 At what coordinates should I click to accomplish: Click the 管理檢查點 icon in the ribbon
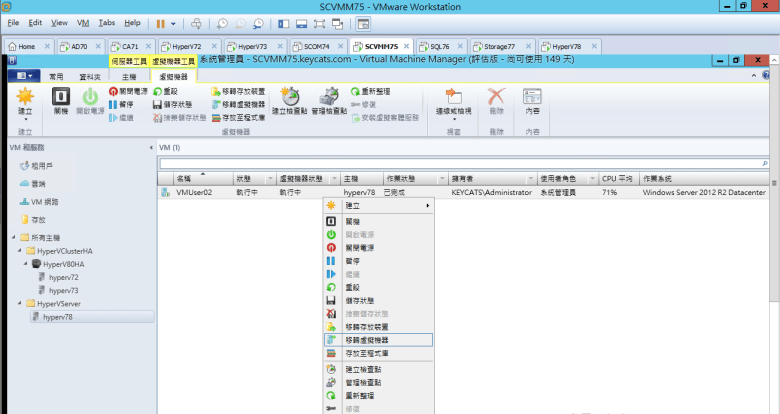point(328,98)
